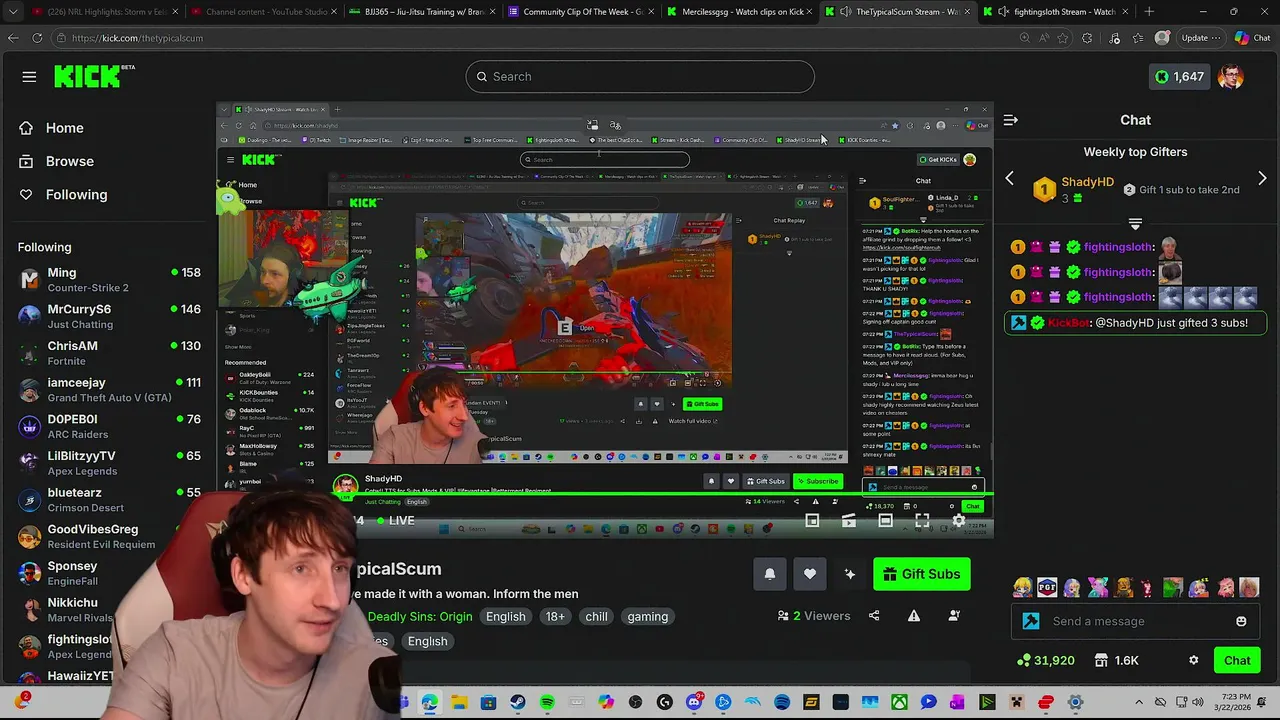Open chat settings gear

point(1193,661)
